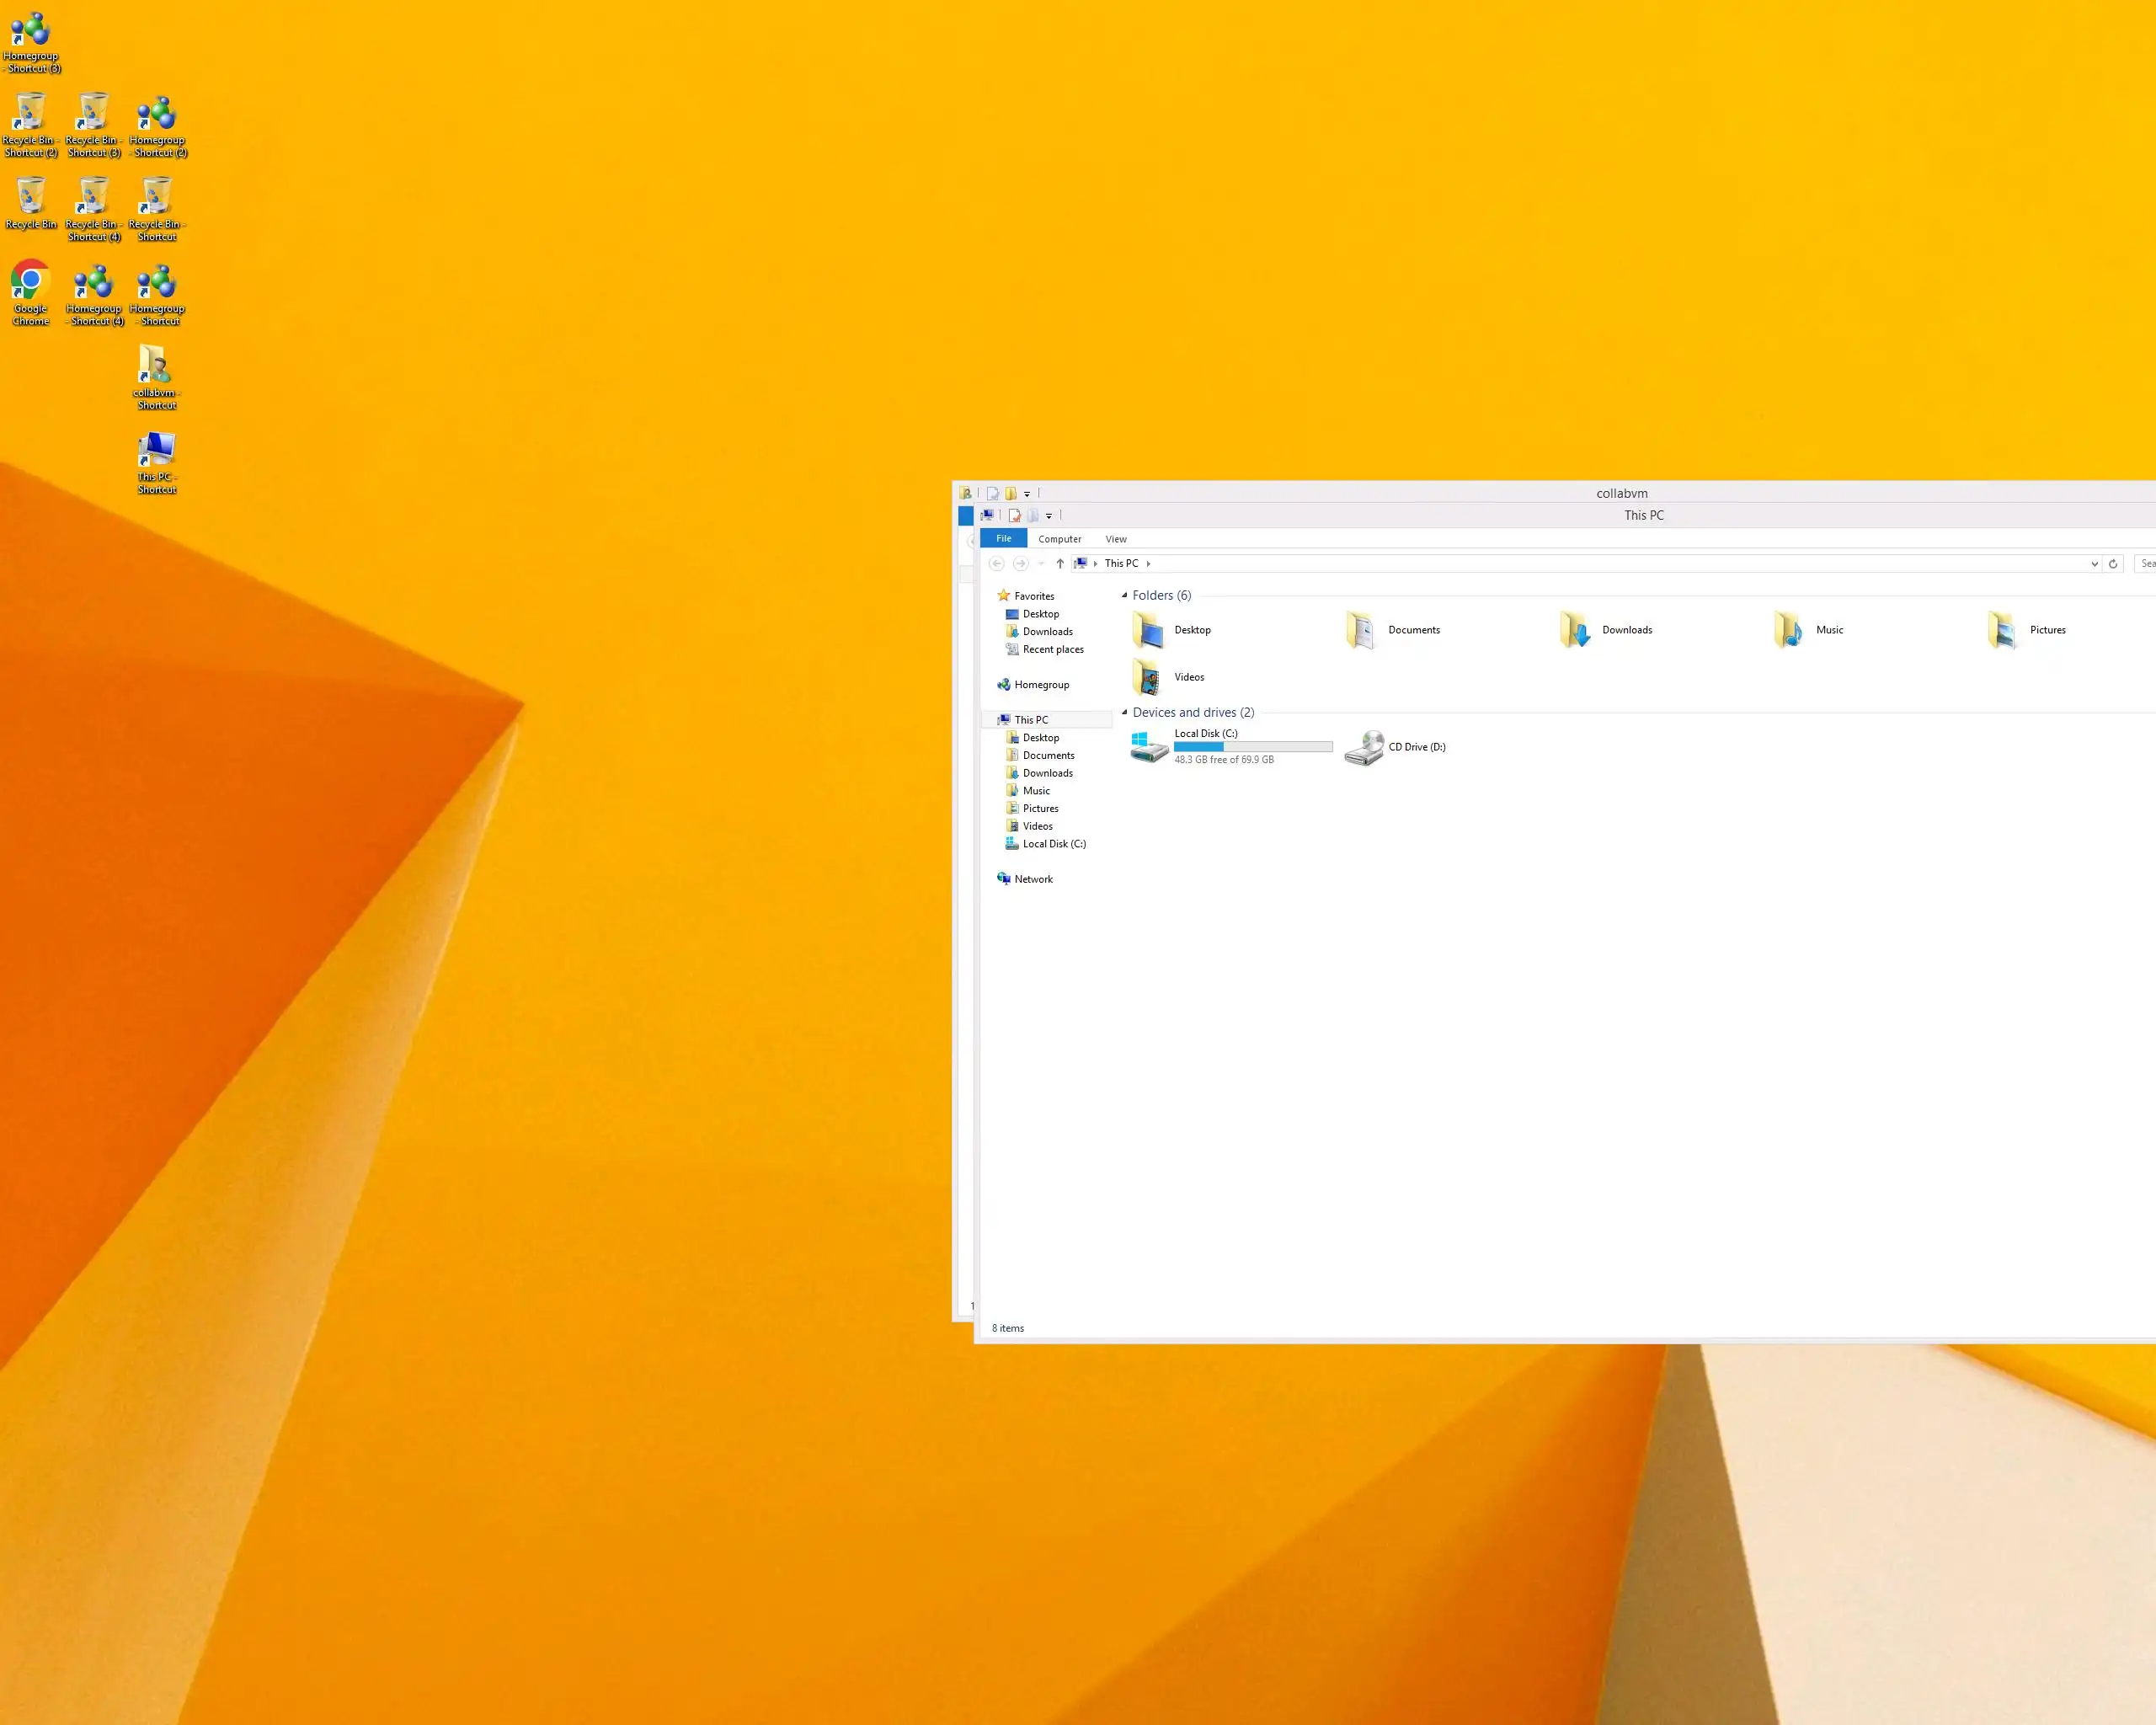The image size is (2156, 1725).
Task: Open the Pictures folder in content pane
Action: click(2003, 630)
